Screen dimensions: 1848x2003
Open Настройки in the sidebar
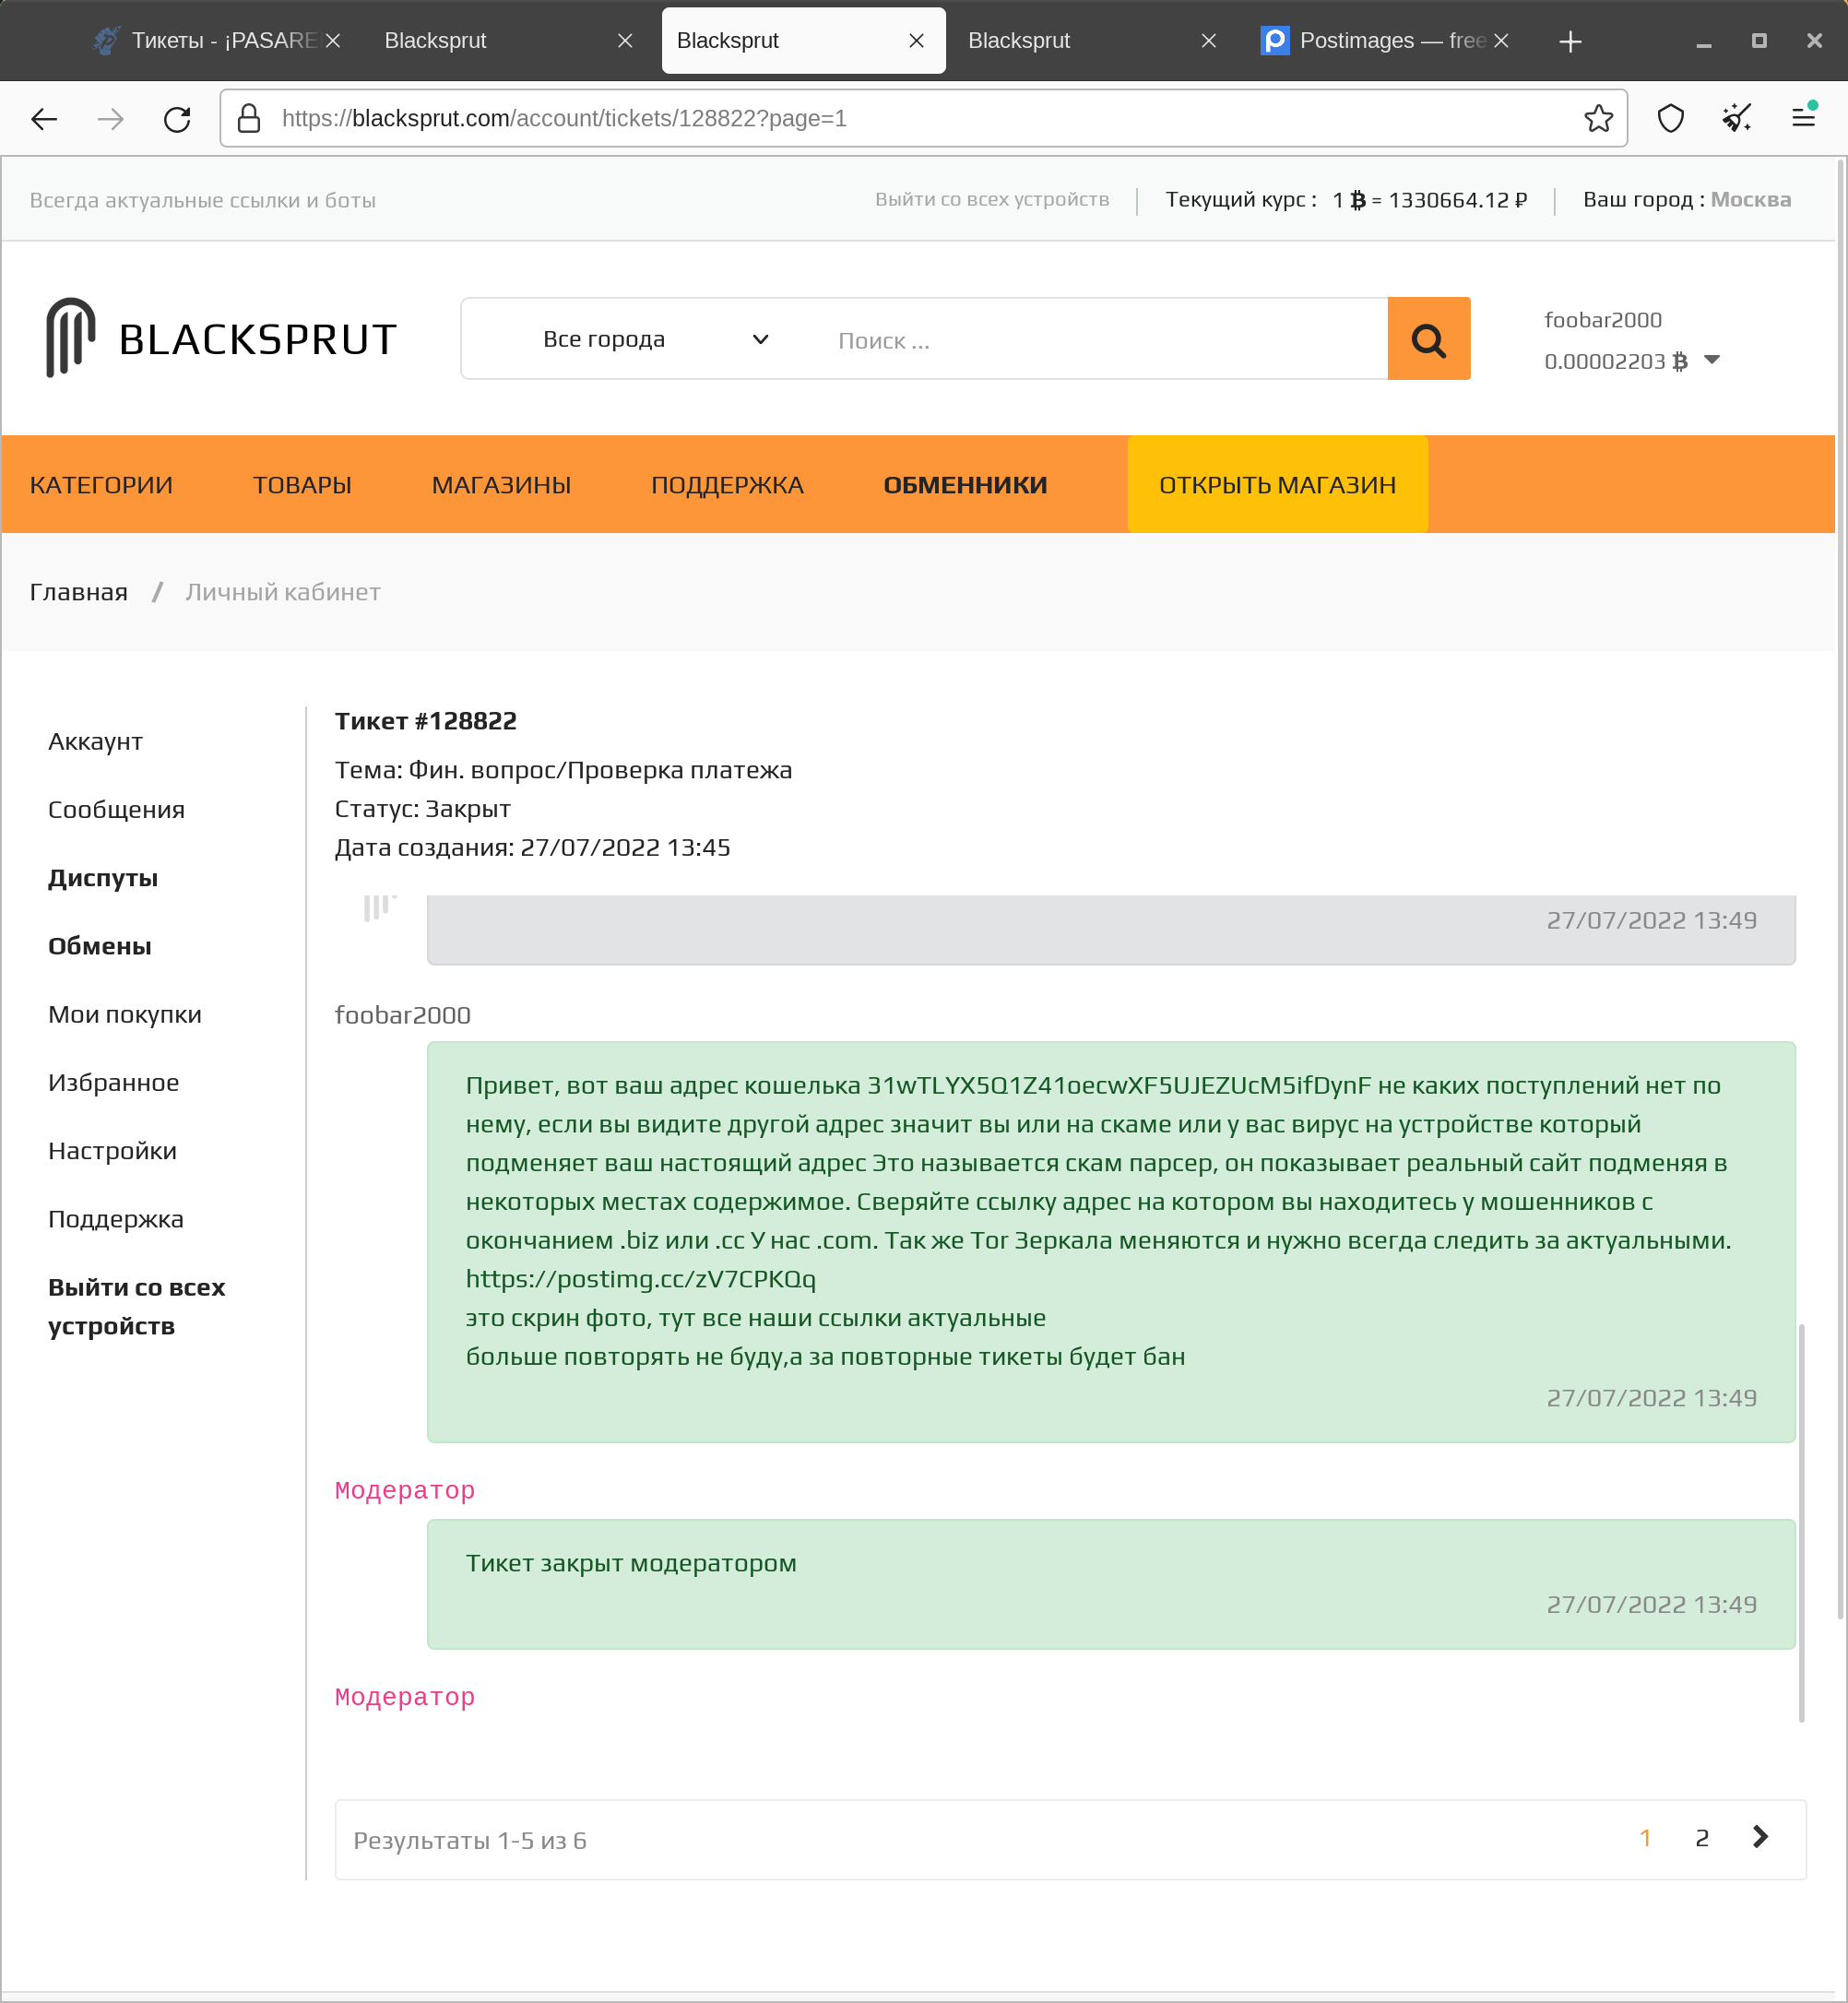(x=112, y=1151)
